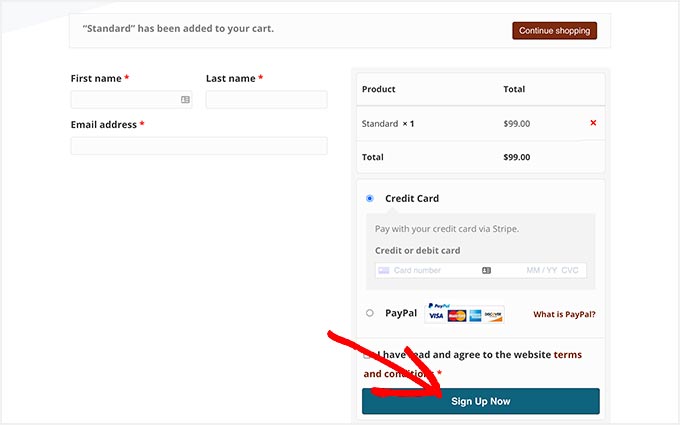Click the autofill icon in First name field
The image size is (680, 425).
[185, 100]
